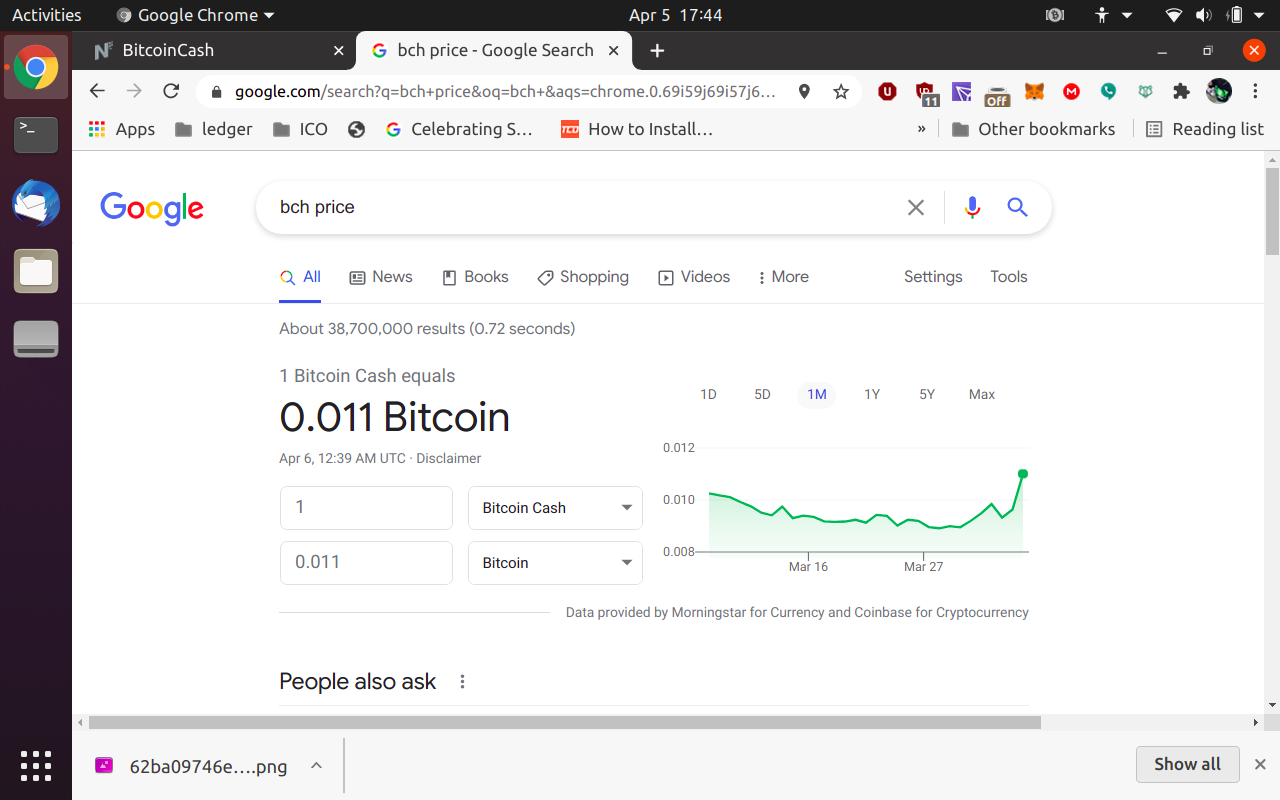Select the Max chart range
The width and height of the screenshot is (1280, 800).
click(982, 394)
